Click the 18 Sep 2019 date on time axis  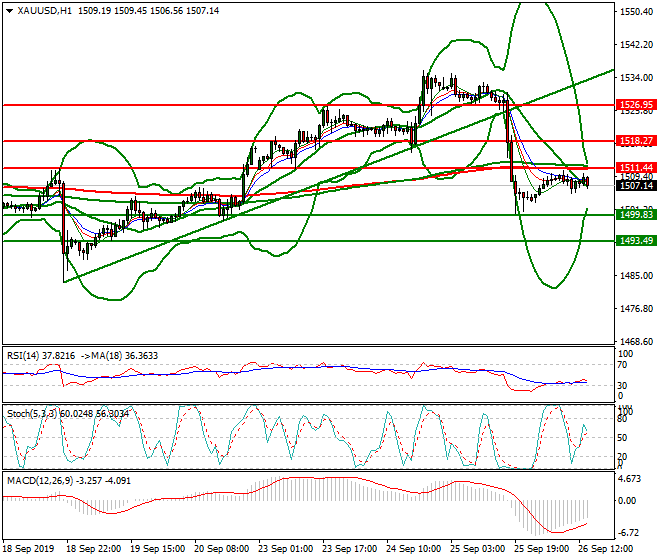pos(28,549)
